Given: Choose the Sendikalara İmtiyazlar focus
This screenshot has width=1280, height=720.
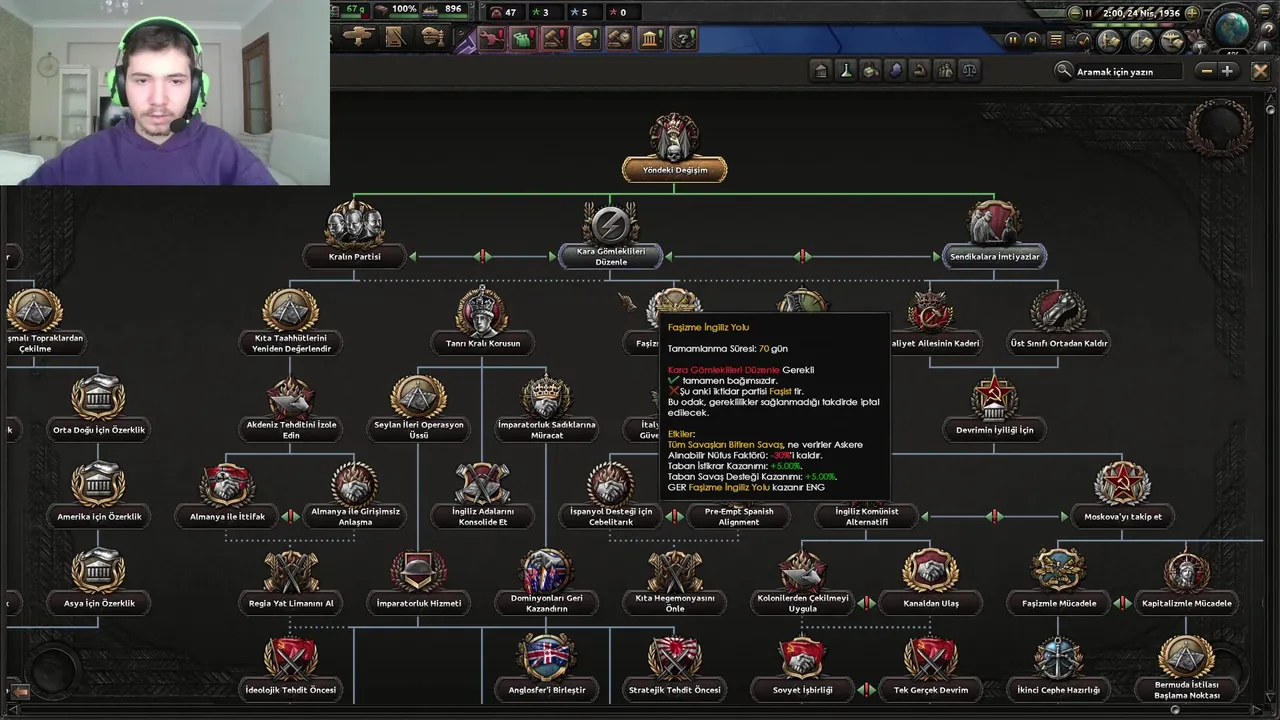Looking at the screenshot, I should pos(994,237).
